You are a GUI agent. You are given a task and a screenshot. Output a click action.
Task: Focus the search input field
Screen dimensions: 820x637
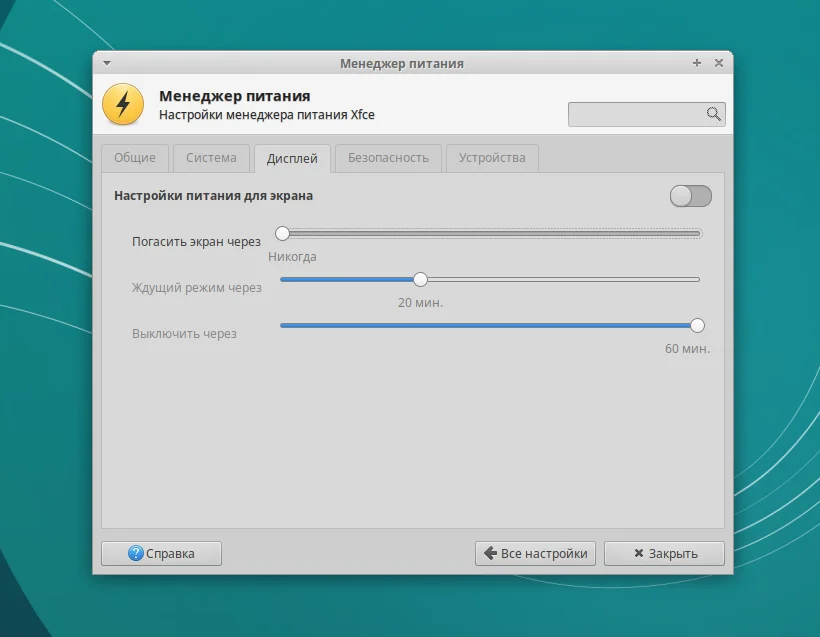[x=646, y=114]
